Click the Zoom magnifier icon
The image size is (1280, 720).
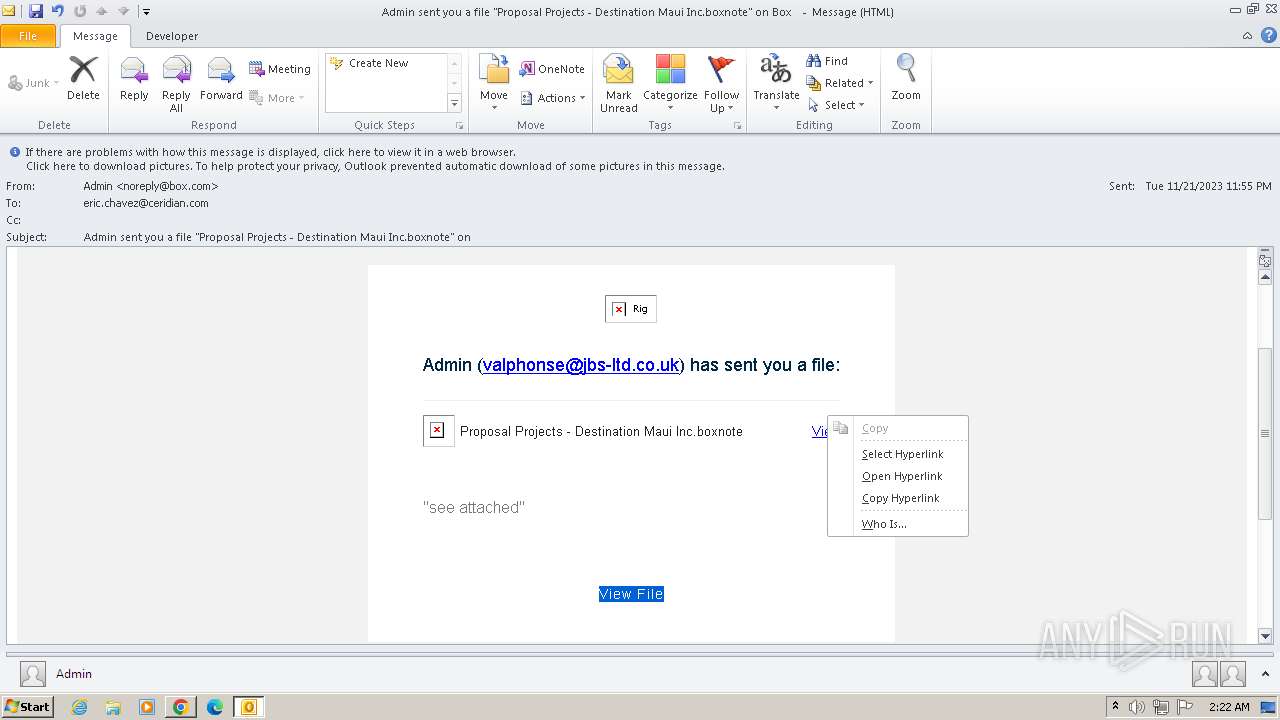tap(906, 78)
